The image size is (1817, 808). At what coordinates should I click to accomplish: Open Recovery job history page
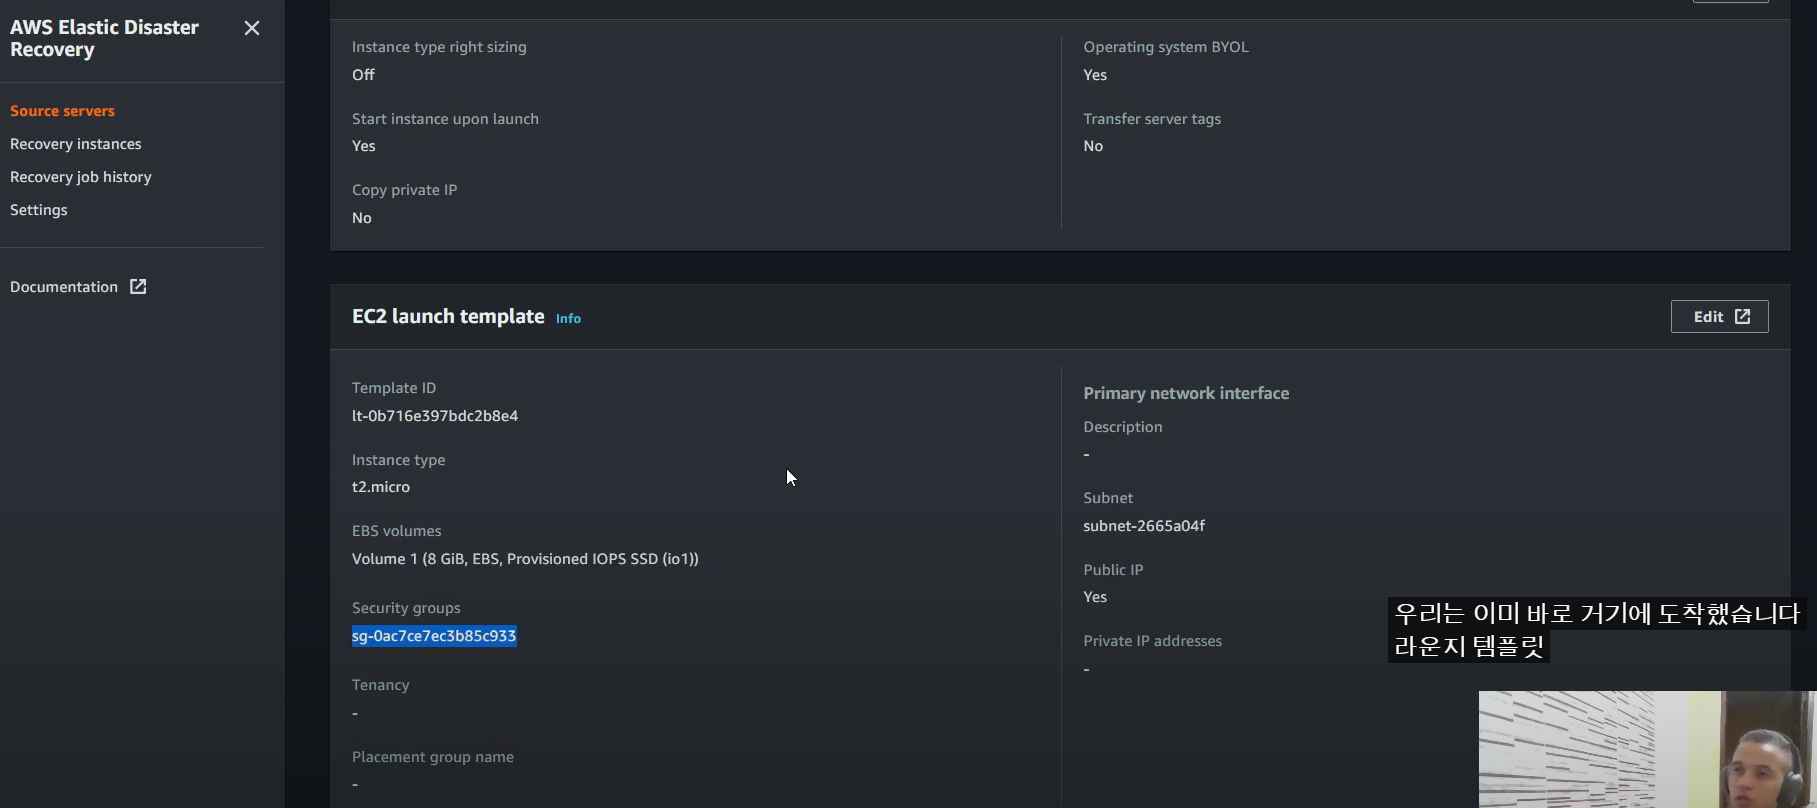coord(81,177)
